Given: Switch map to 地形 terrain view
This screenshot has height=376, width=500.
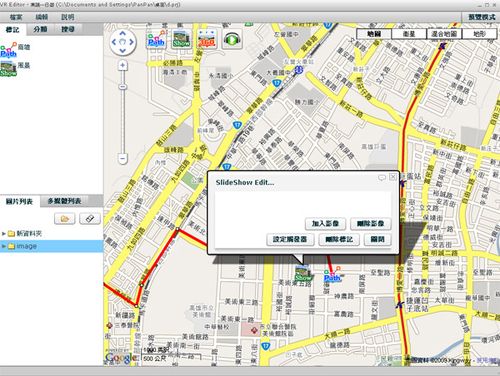Looking at the screenshot, I should click(x=479, y=34).
